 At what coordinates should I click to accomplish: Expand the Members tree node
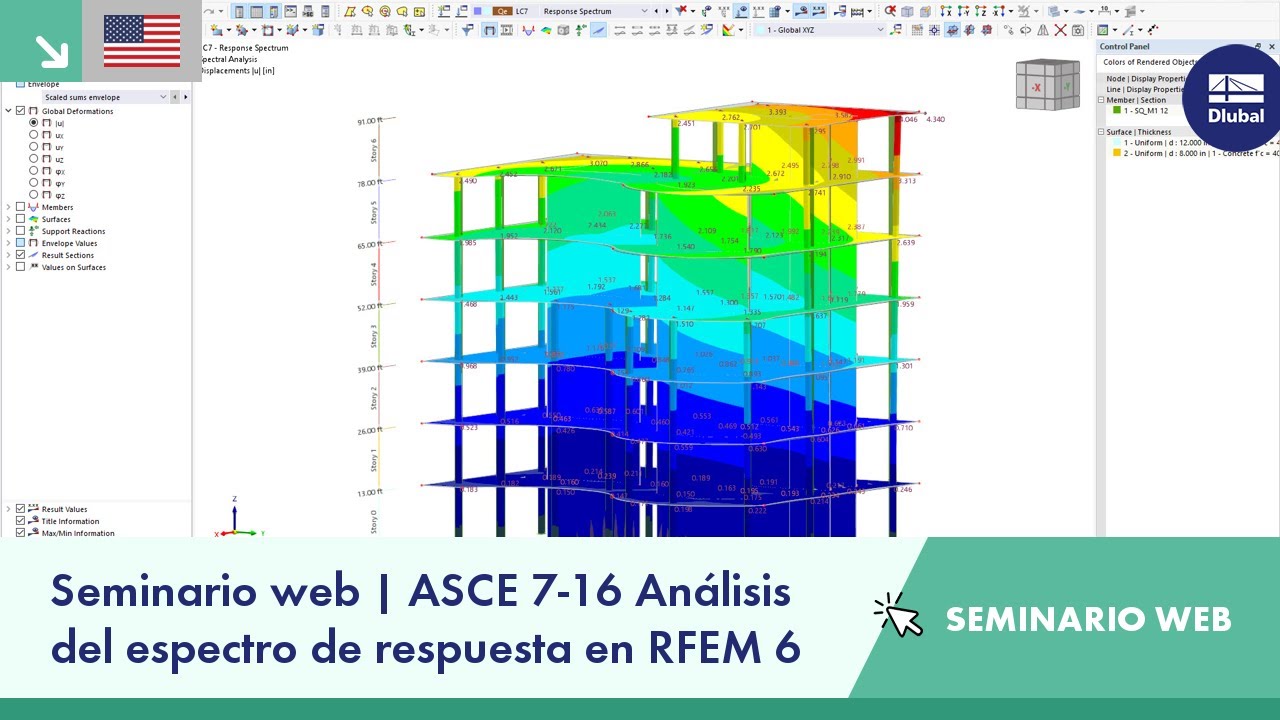pyautogui.click(x=8, y=207)
